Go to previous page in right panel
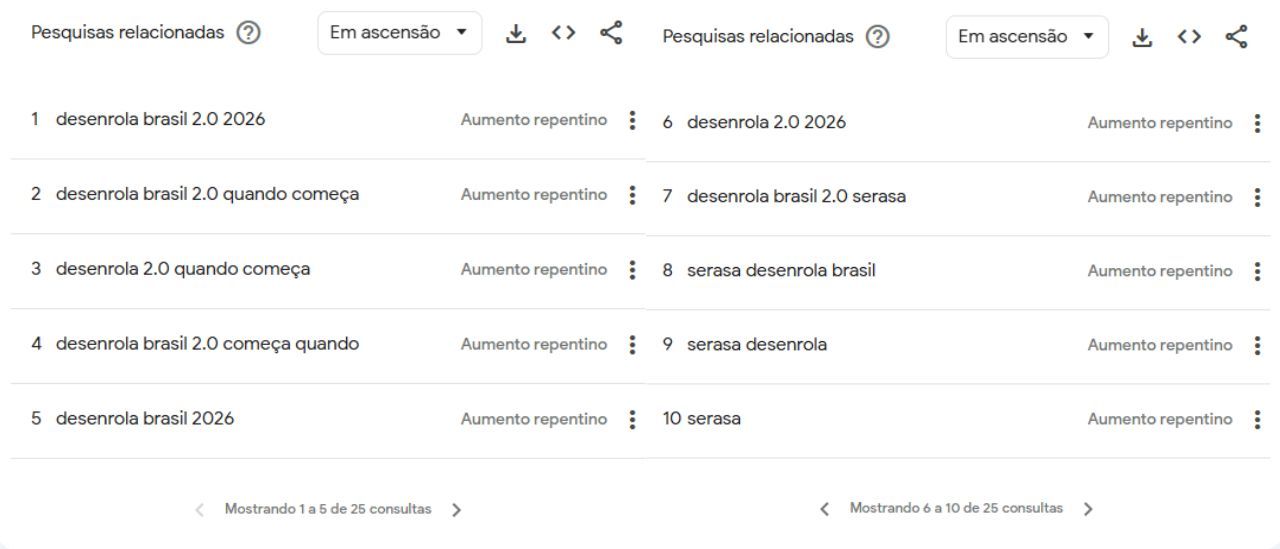Screen dimensions: 1280x549 click(x=825, y=509)
